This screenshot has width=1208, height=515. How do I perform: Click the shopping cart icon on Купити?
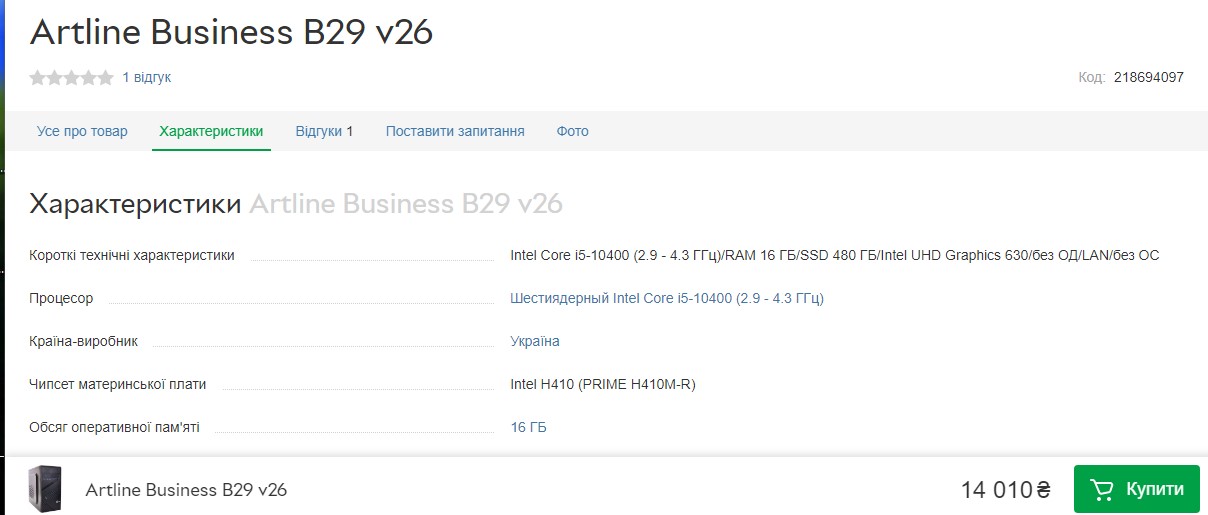pyautogui.click(x=1102, y=489)
